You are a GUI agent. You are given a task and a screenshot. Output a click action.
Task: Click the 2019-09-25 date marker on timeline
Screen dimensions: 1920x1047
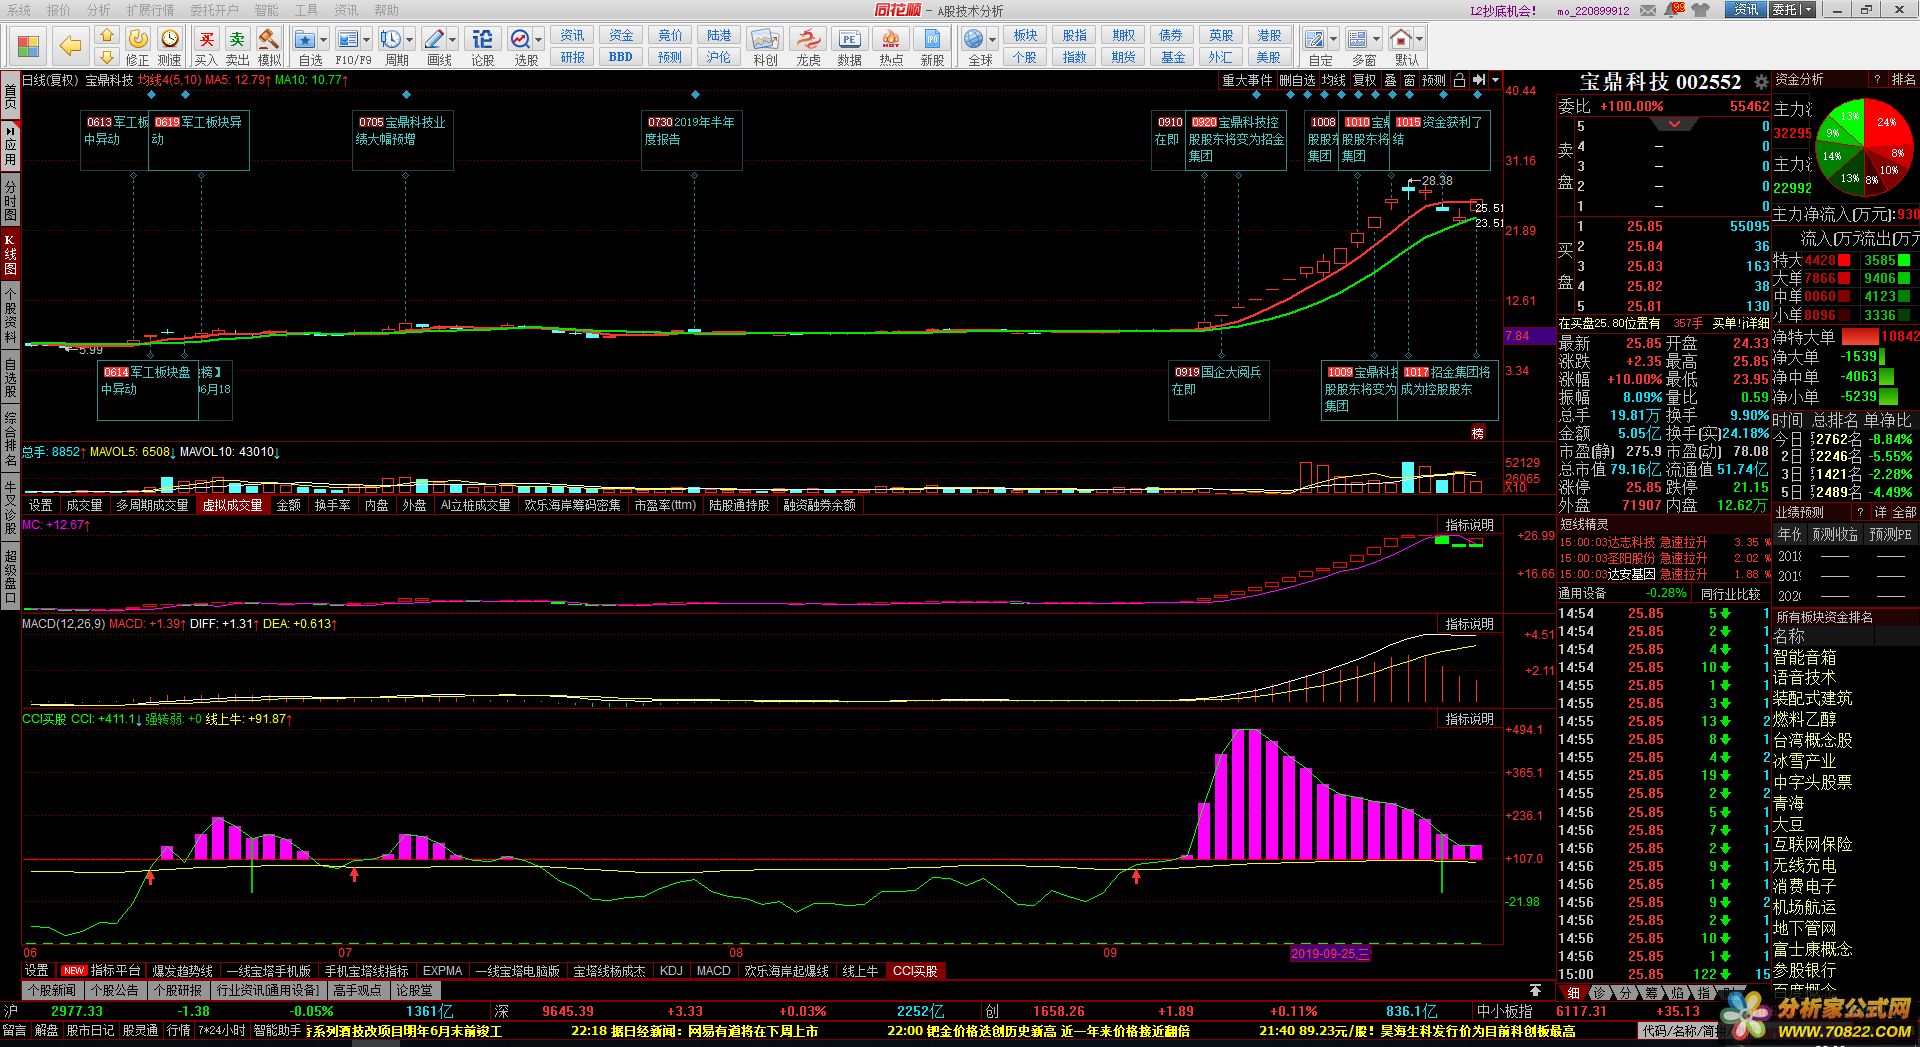[1330, 953]
